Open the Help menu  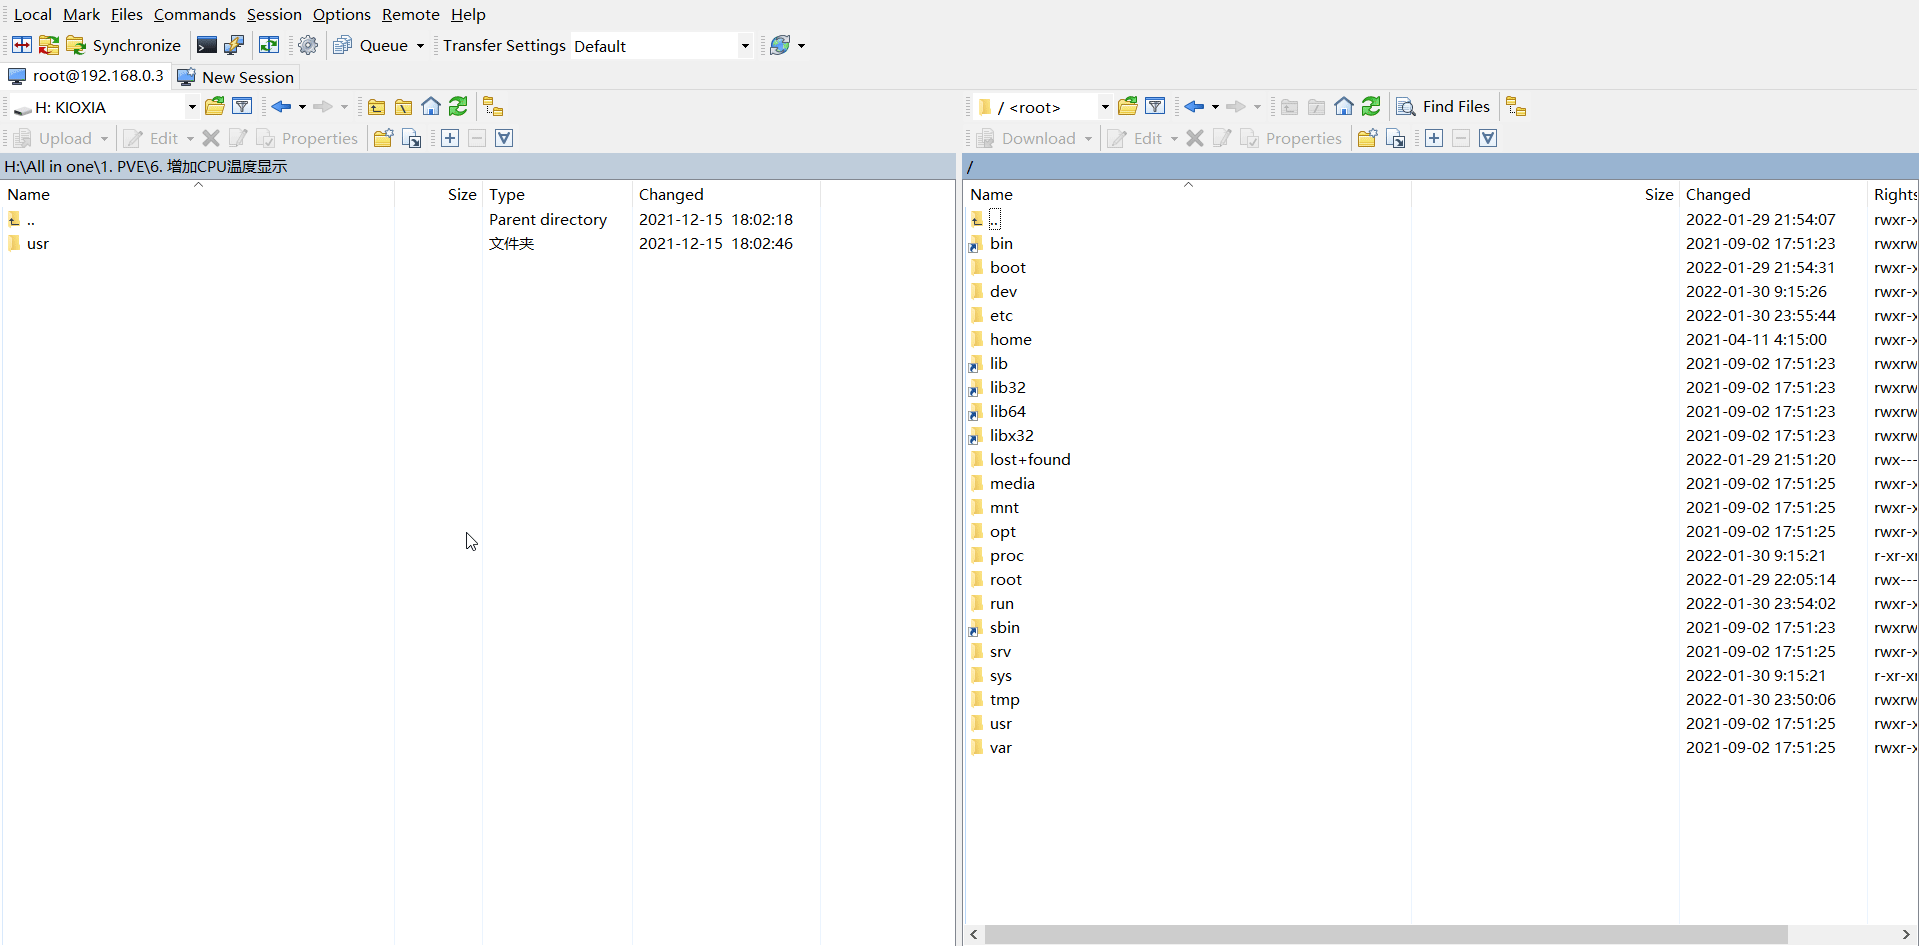468,14
